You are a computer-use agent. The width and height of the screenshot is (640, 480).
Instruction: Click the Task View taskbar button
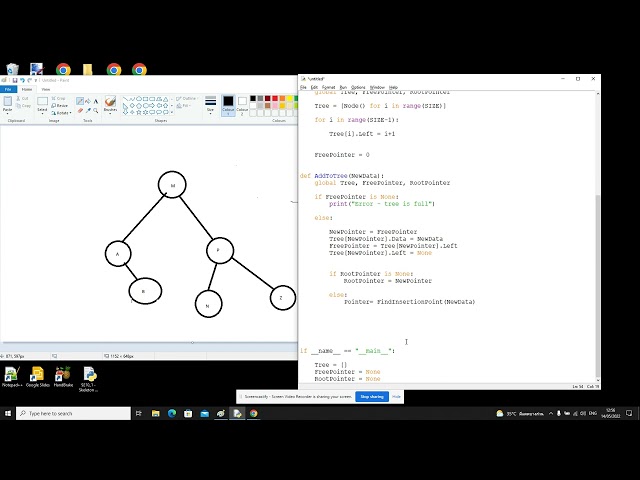[x=139, y=413]
